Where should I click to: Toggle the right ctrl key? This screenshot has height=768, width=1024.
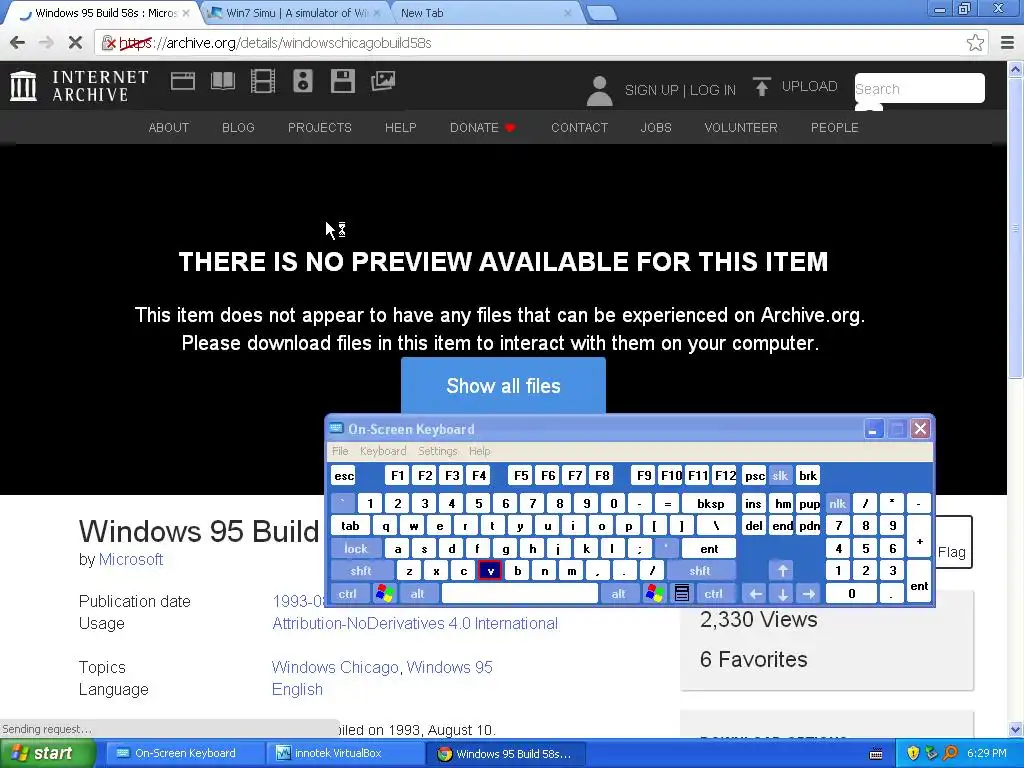(x=713, y=594)
